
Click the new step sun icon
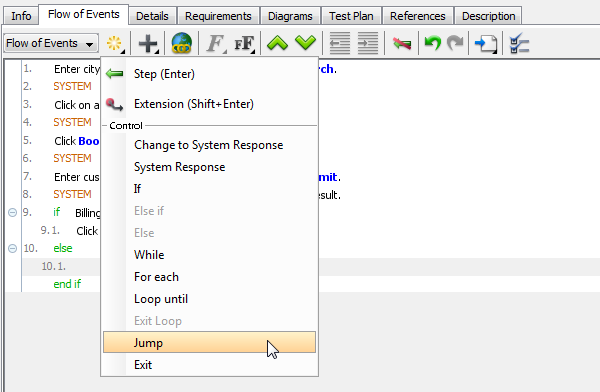click(115, 43)
